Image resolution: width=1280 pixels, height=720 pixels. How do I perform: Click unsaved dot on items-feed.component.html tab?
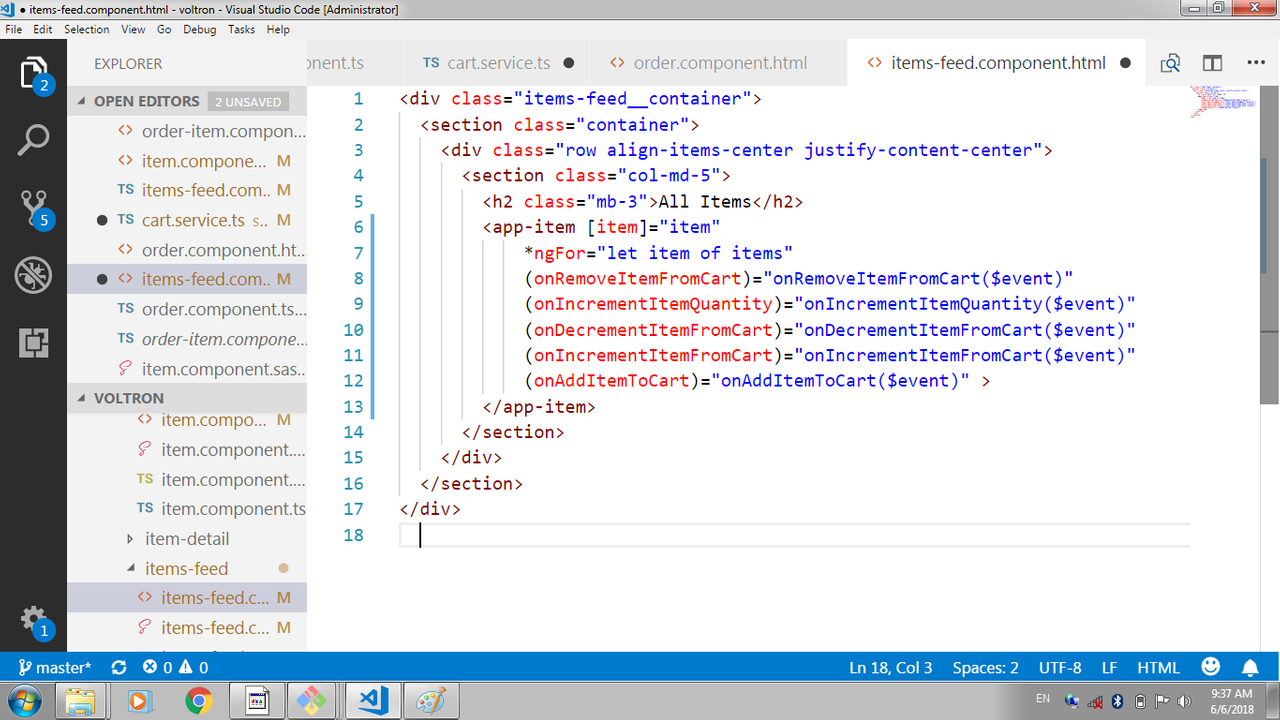1125,63
